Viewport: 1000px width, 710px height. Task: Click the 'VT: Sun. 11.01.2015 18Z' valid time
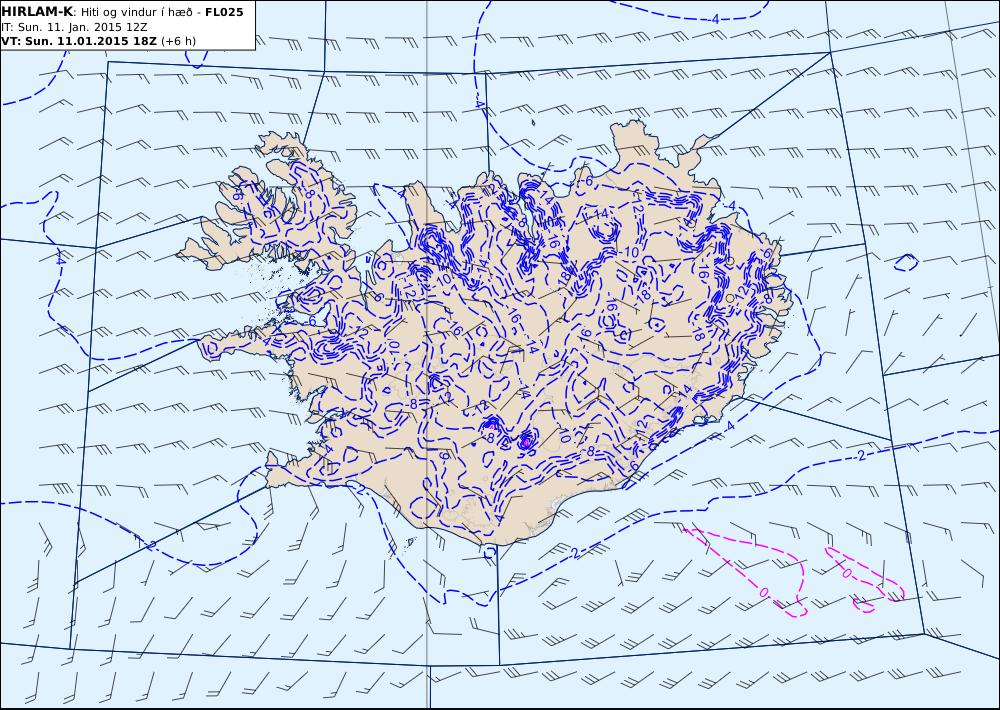pyautogui.click(x=79, y=41)
